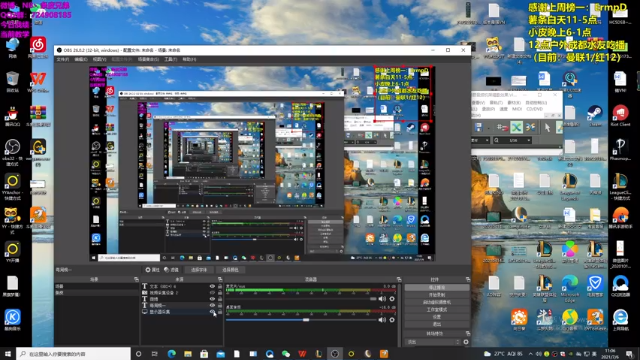Click the 启动虚拟摄像机 virtual camera button
Viewport: 640px width, 360px height.
pos(437,302)
